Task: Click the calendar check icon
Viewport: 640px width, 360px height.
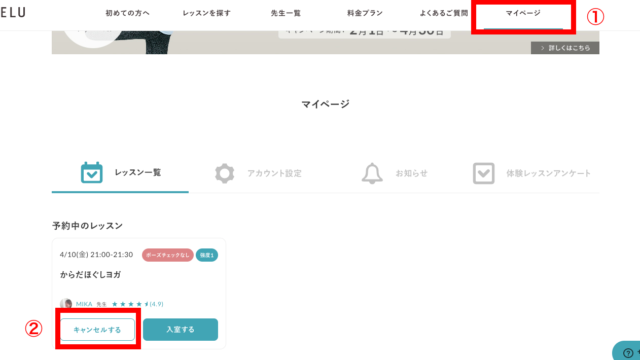Action: click(91, 173)
